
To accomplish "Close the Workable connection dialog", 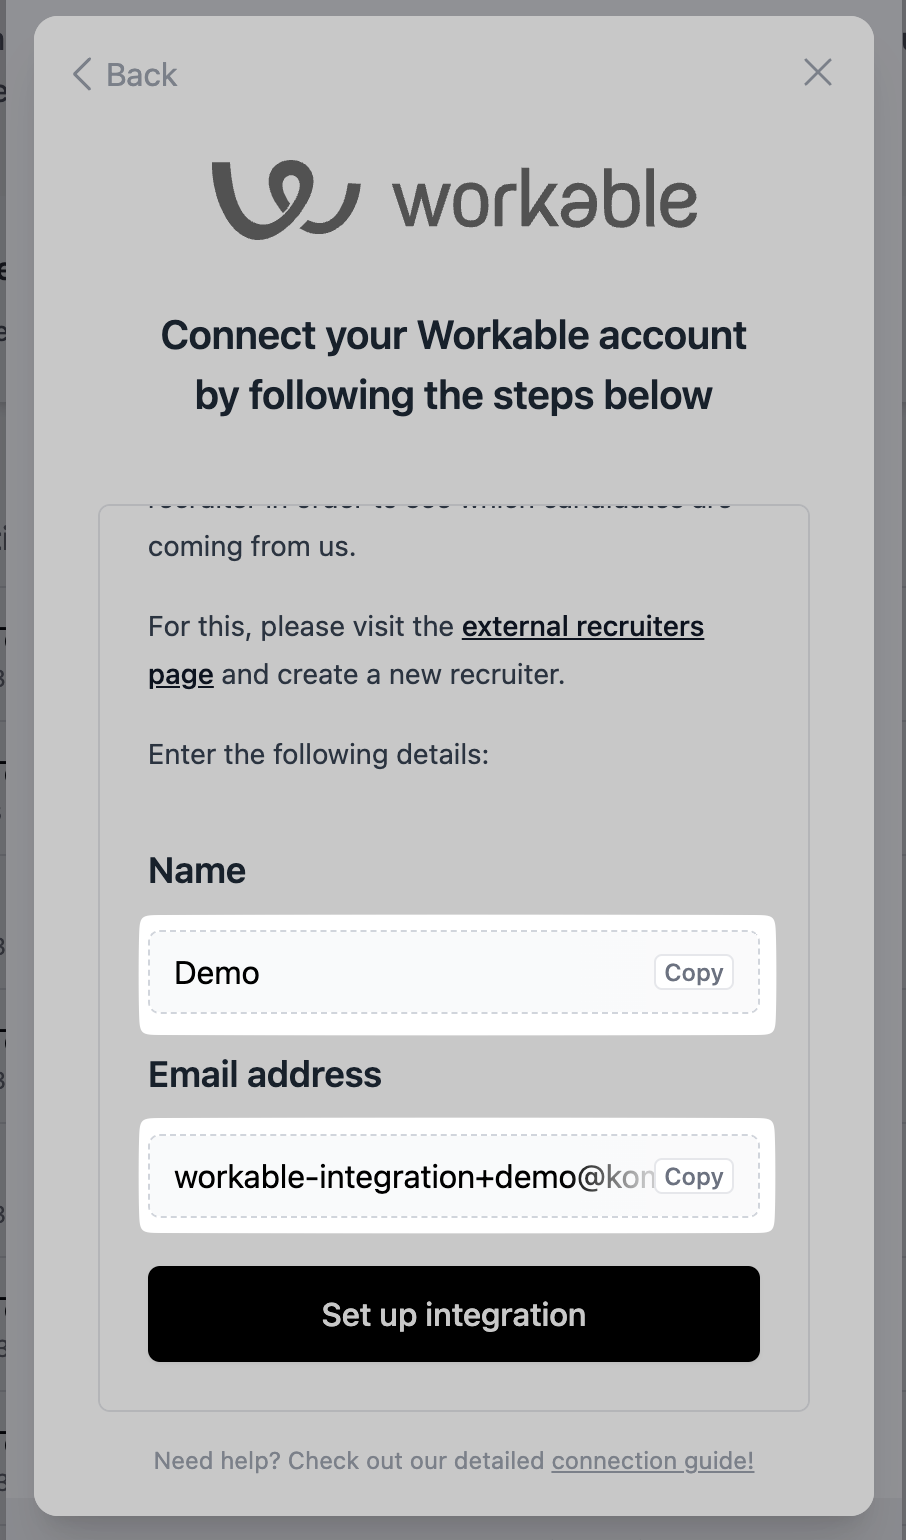I will (817, 72).
